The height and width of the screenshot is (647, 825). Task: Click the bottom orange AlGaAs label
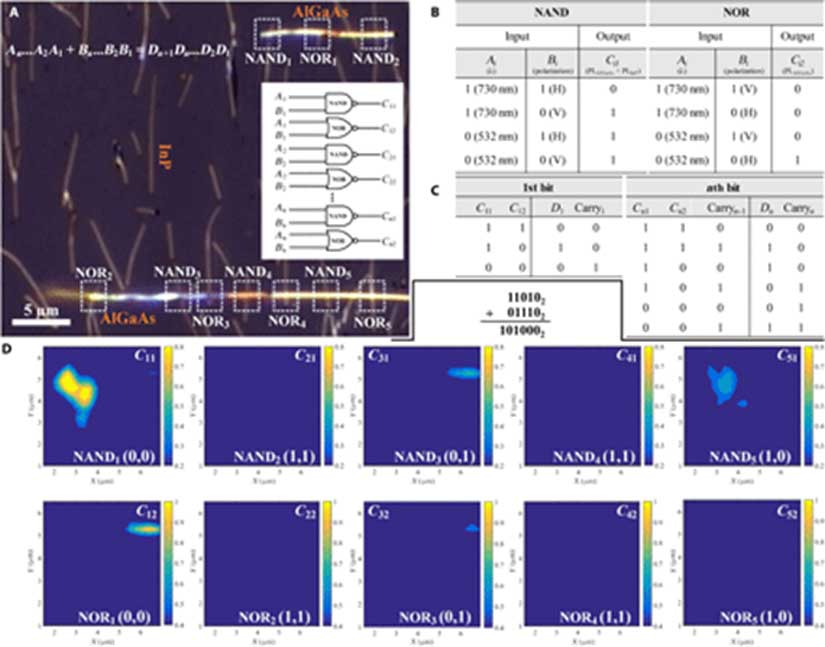[128, 318]
